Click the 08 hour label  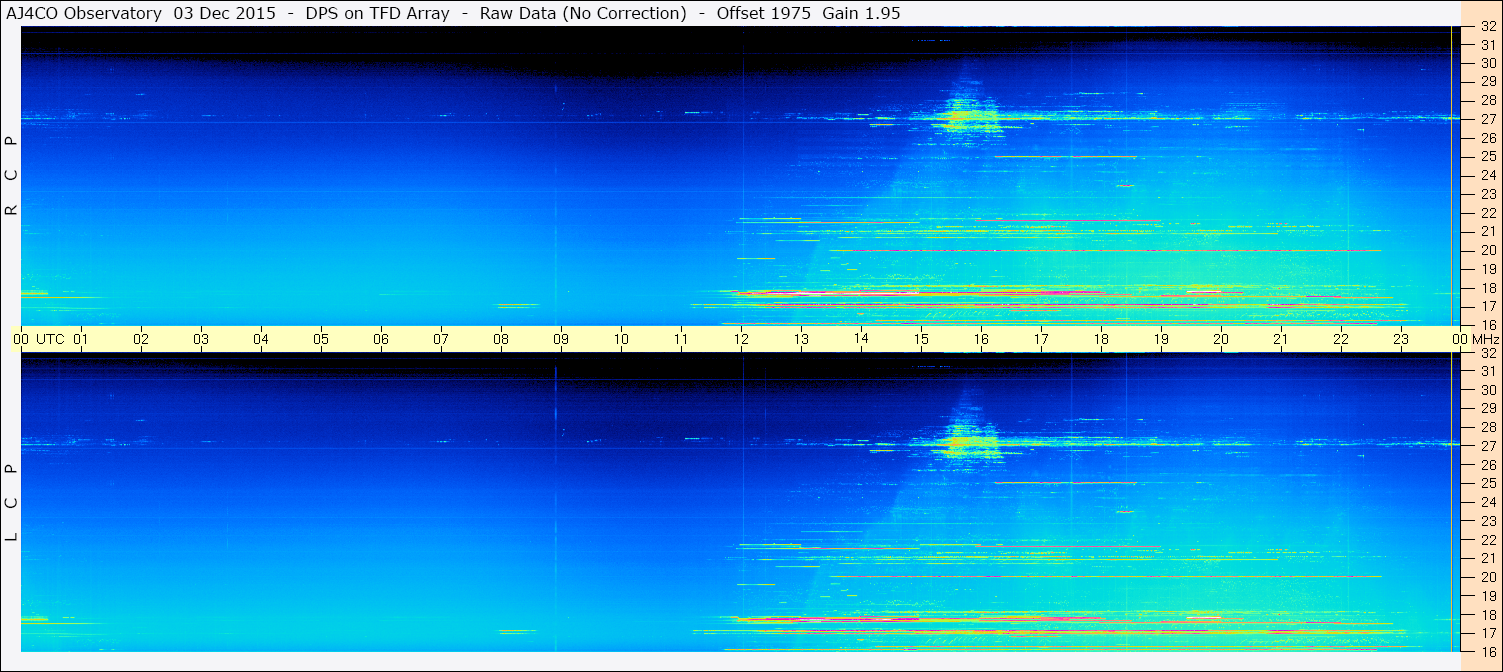pos(501,339)
